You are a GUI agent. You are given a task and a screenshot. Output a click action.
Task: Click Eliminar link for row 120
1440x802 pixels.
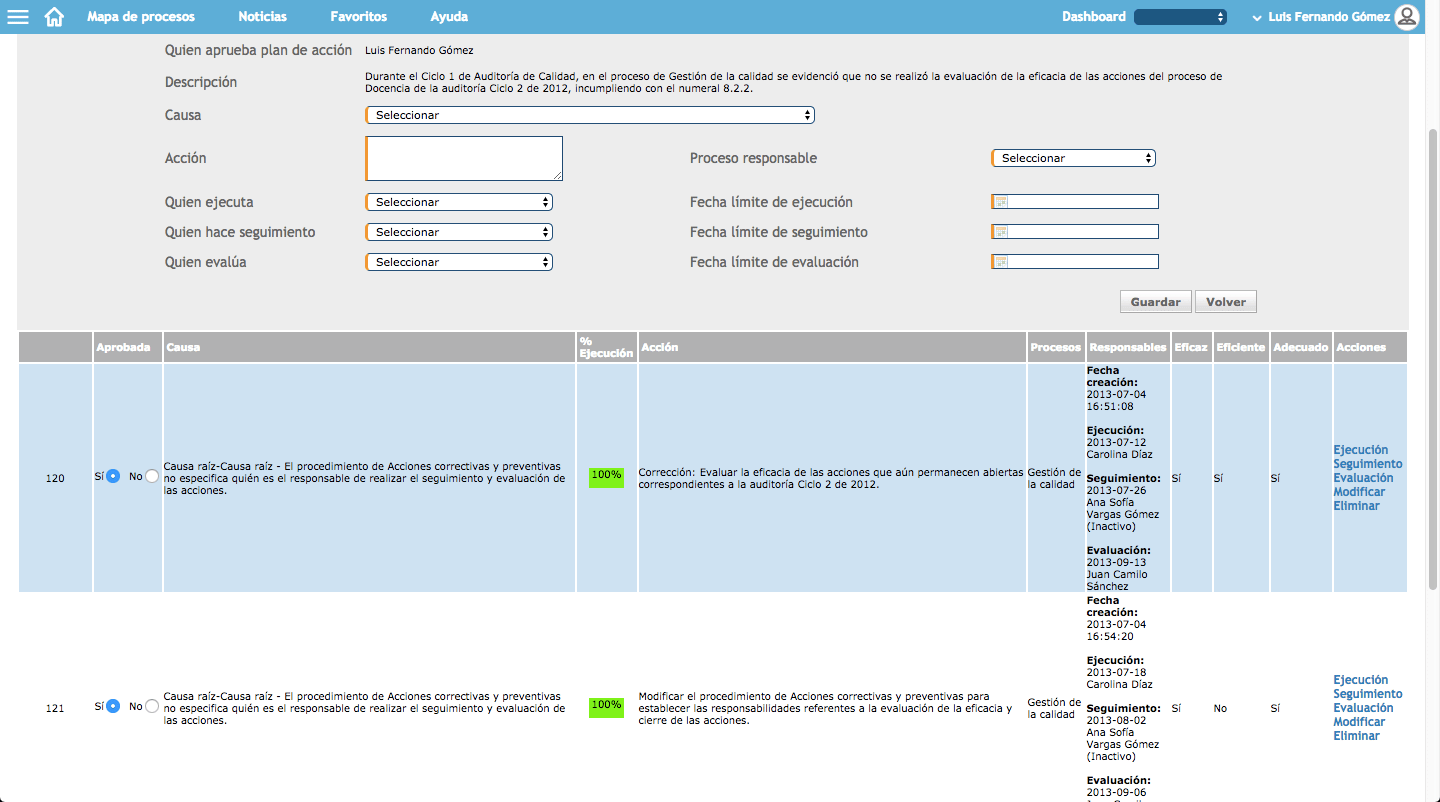click(1356, 506)
